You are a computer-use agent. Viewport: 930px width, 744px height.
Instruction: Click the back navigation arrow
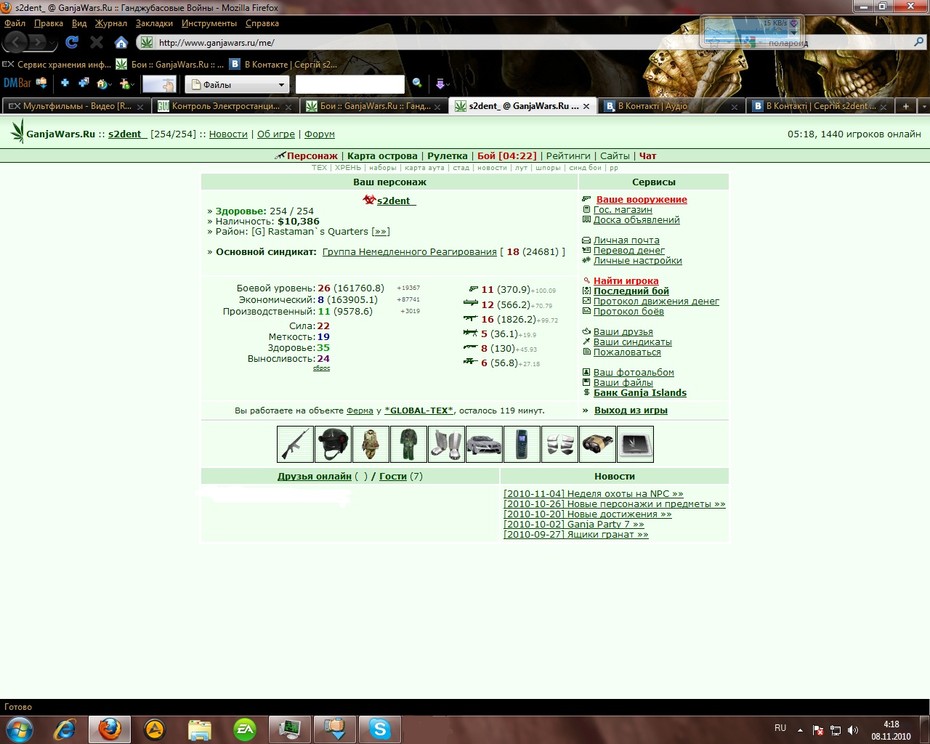(16, 42)
